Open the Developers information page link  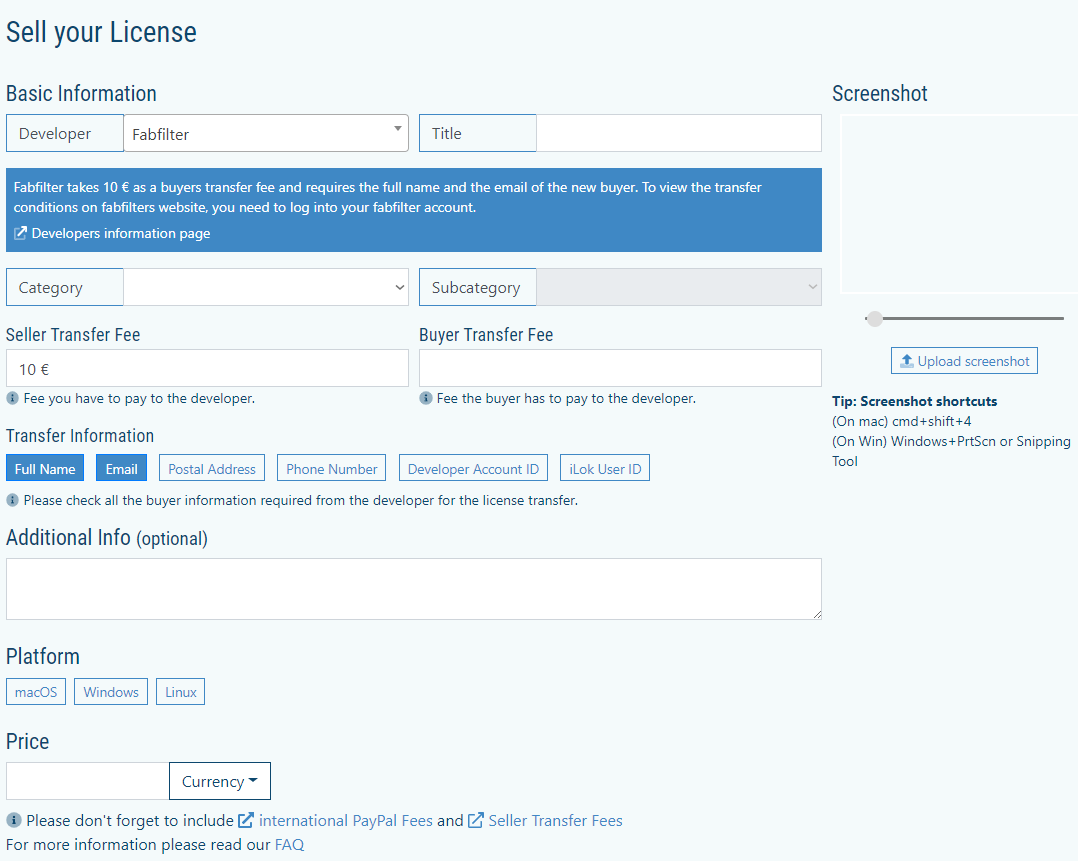click(121, 233)
